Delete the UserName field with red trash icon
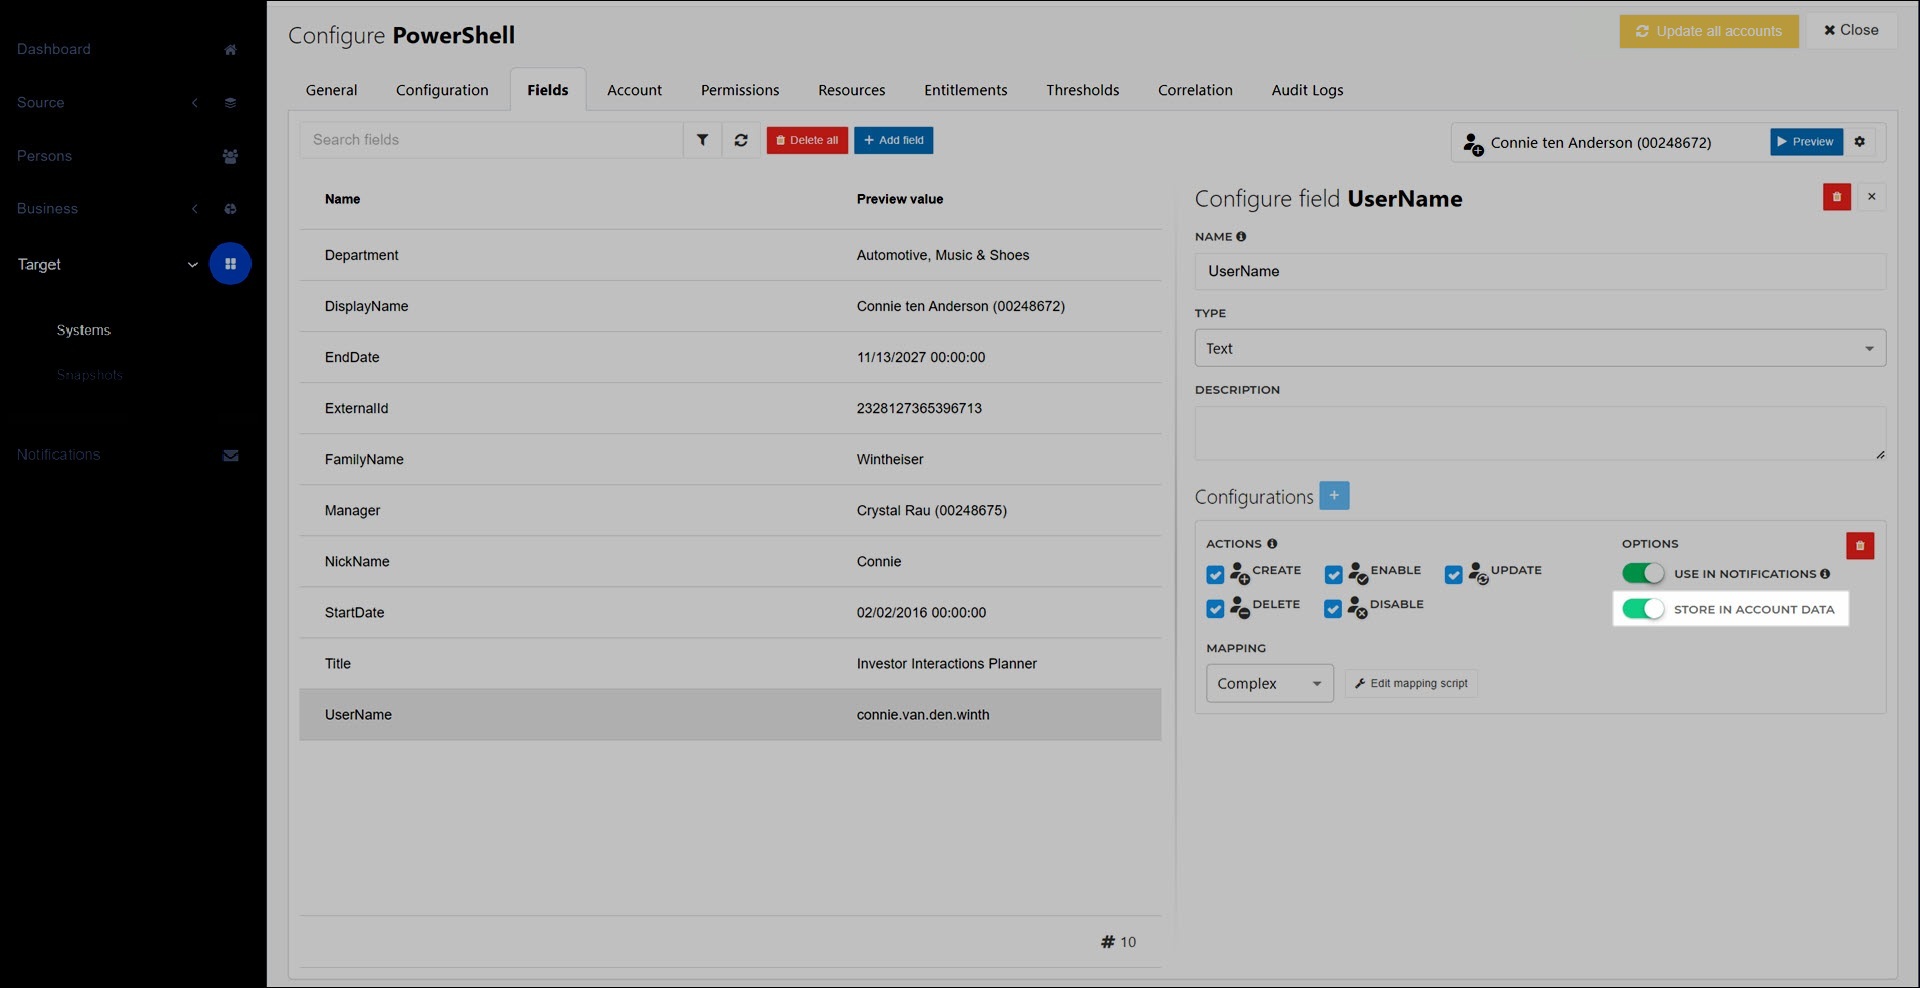 tap(1837, 197)
